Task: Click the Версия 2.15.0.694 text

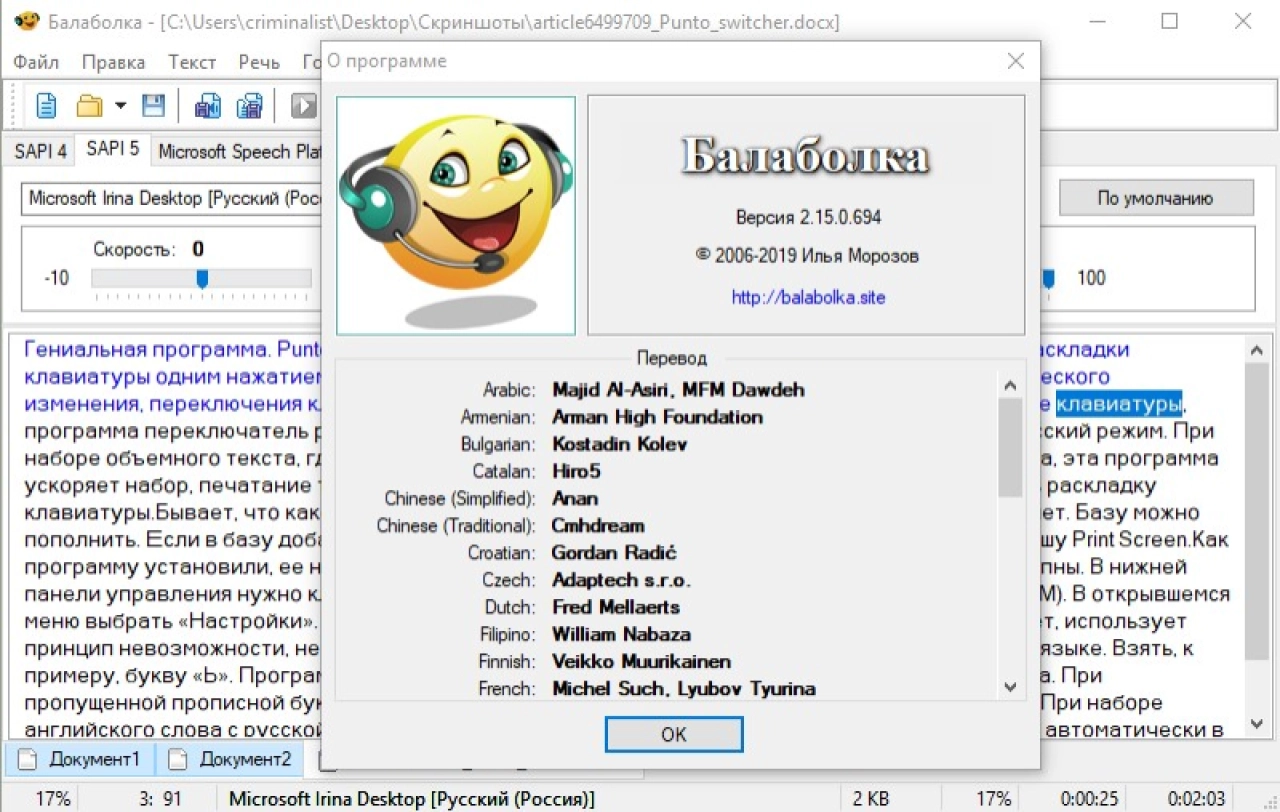Action: pos(808,217)
